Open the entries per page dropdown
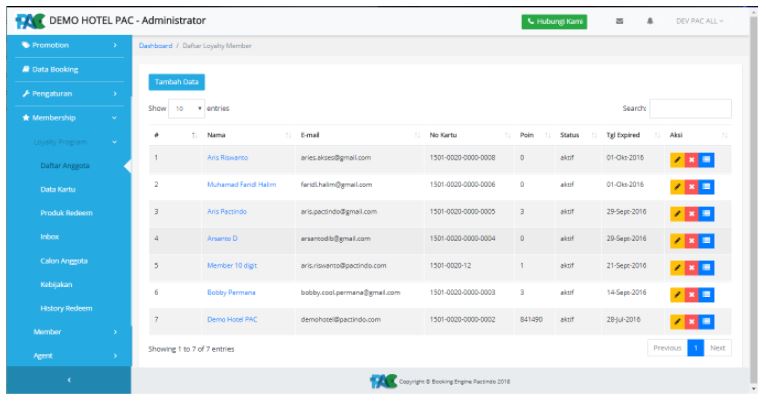The image size is (766, 401). tap(182, 108)
